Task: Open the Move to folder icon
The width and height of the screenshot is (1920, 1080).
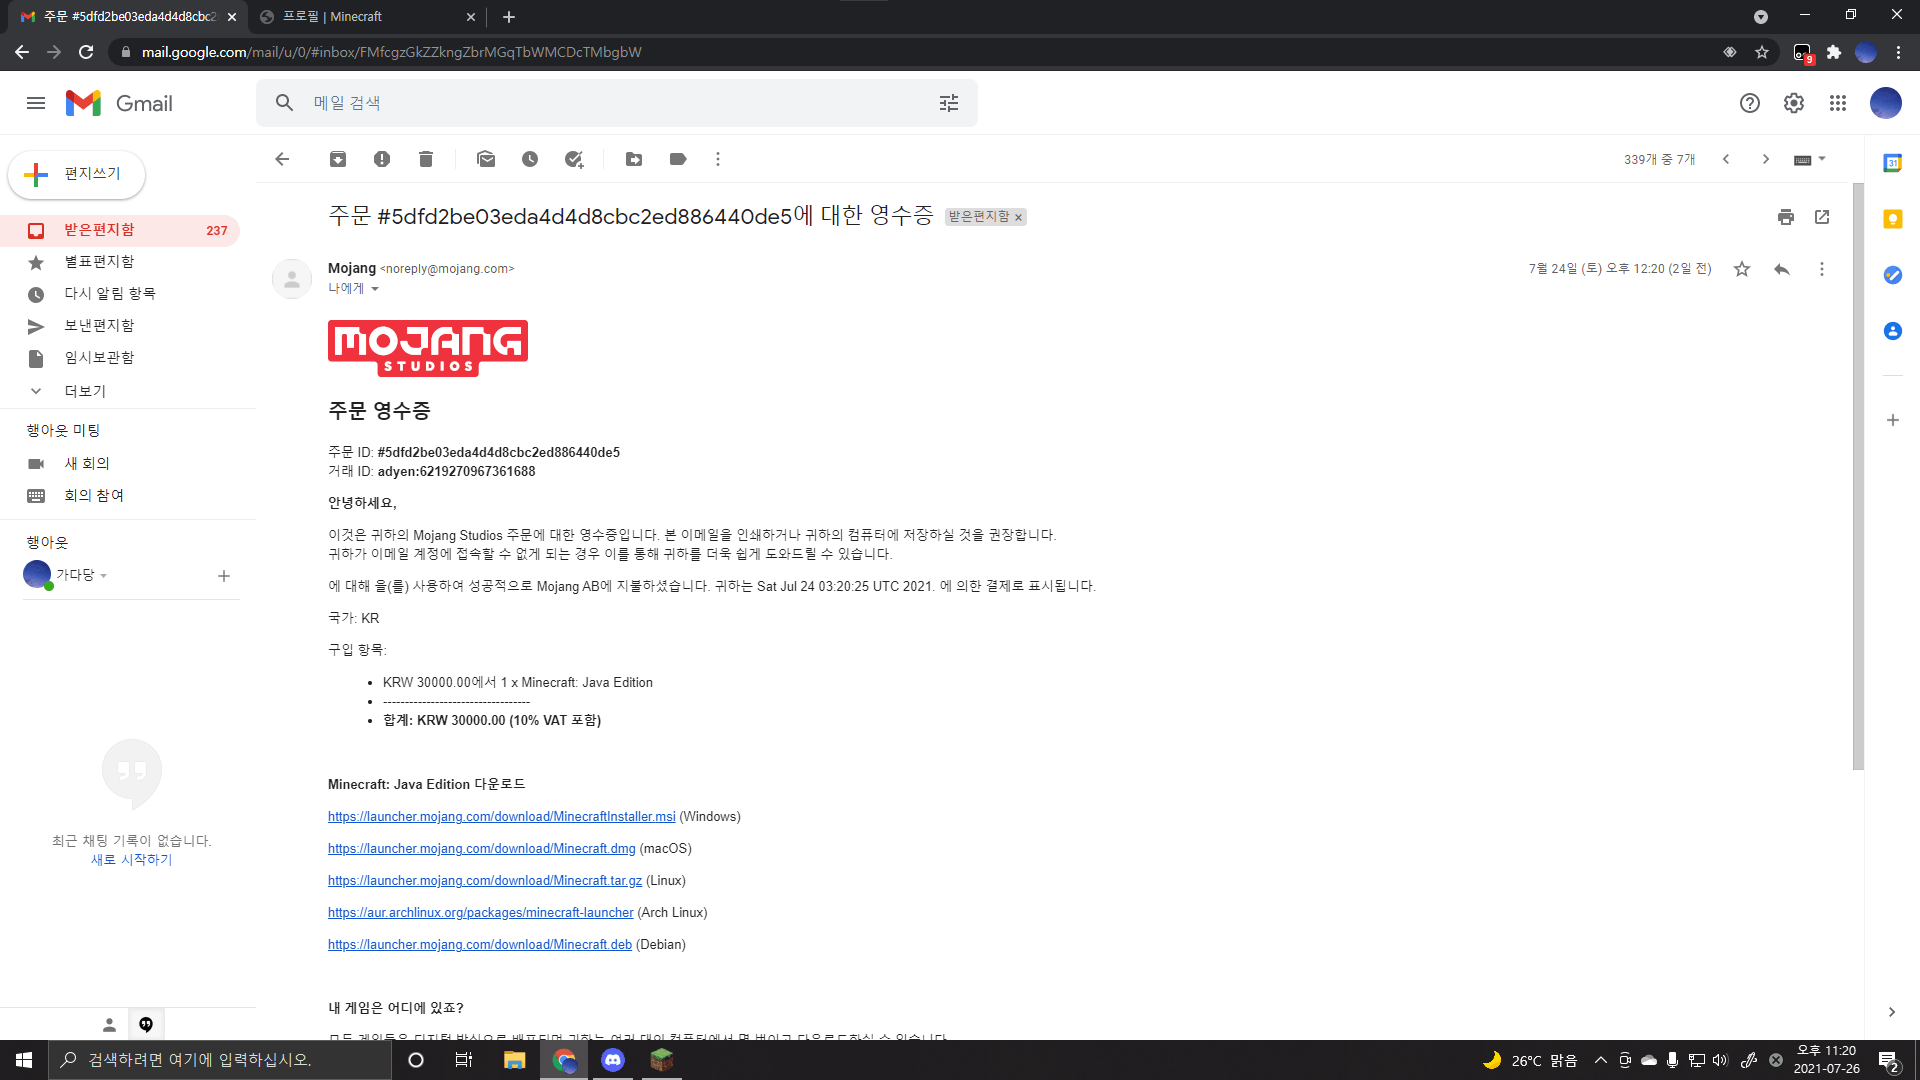Action: [634, 159]
